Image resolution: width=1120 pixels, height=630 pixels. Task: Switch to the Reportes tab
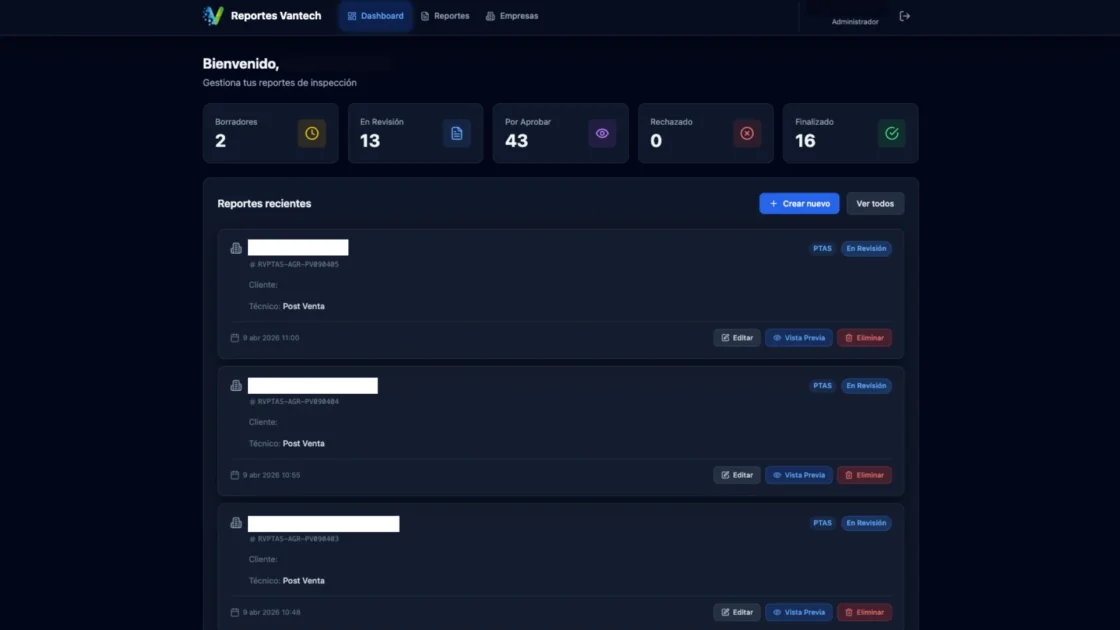[445, 16]
